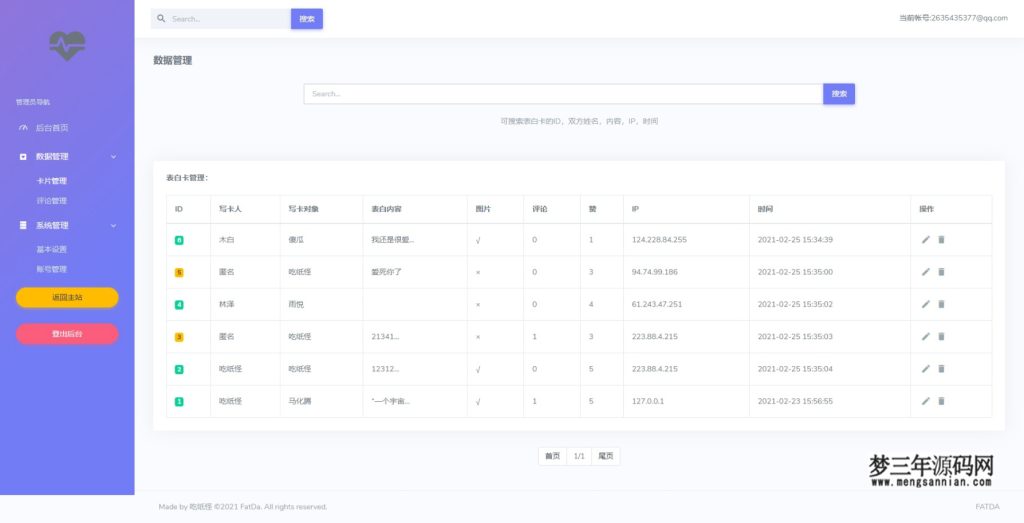
Task: Click ID badge 6 in the table
Action: (x=179, y=240)
